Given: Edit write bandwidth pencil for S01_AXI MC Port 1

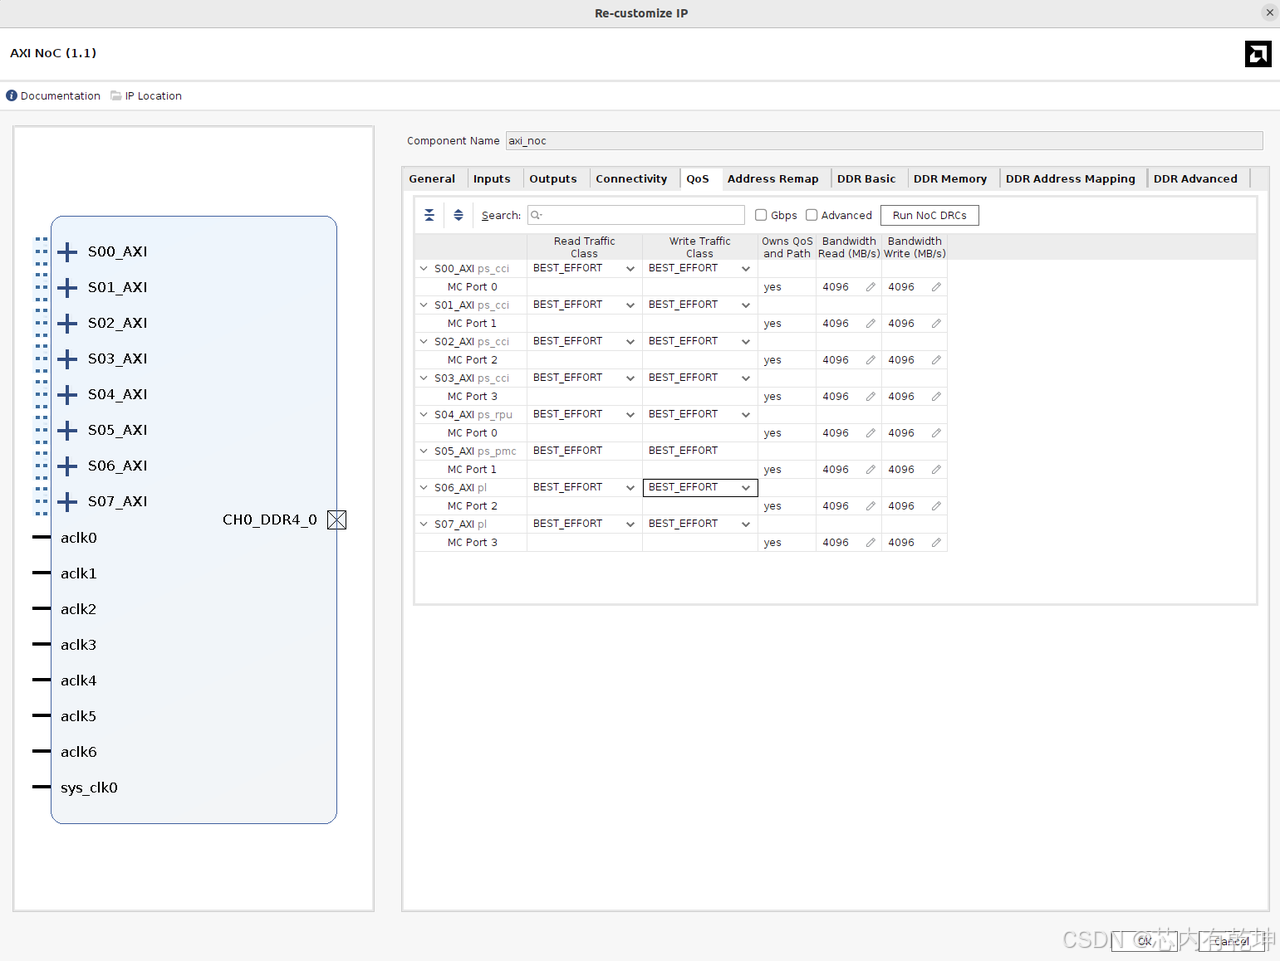Looking at the screenshot, I should pos(936,324).
